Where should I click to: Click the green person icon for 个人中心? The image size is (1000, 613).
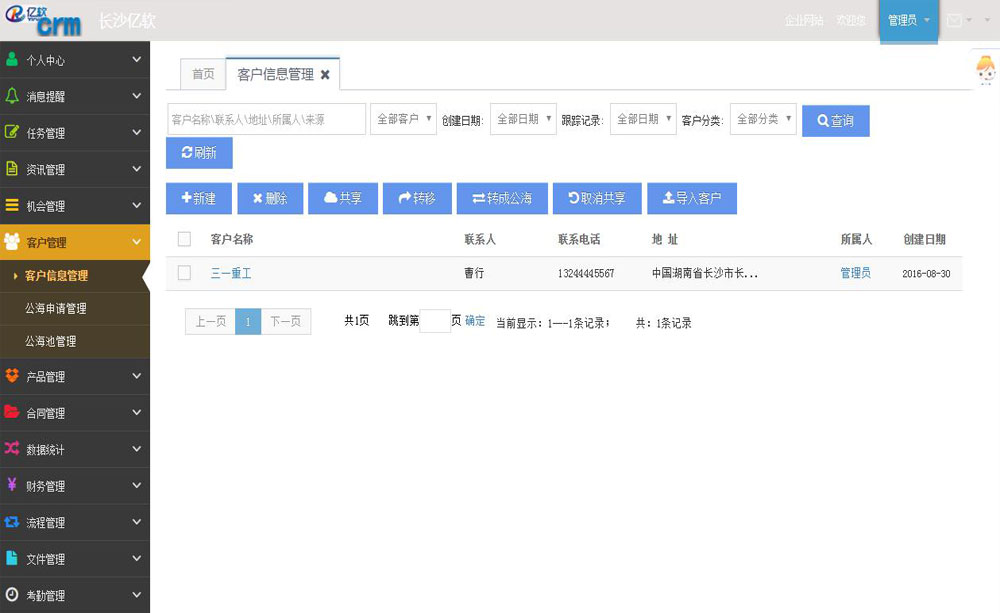pyautogui.click(x=12, y=60)
